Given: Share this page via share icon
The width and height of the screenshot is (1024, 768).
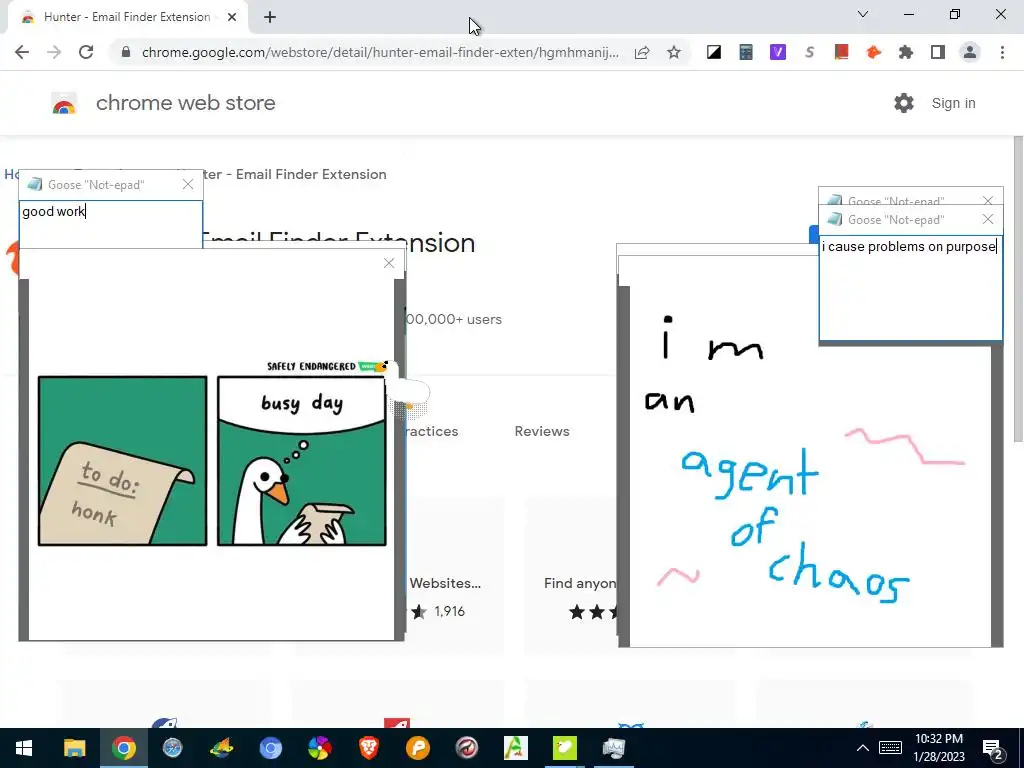Looking at the screenshot, I should click(642, 52).
